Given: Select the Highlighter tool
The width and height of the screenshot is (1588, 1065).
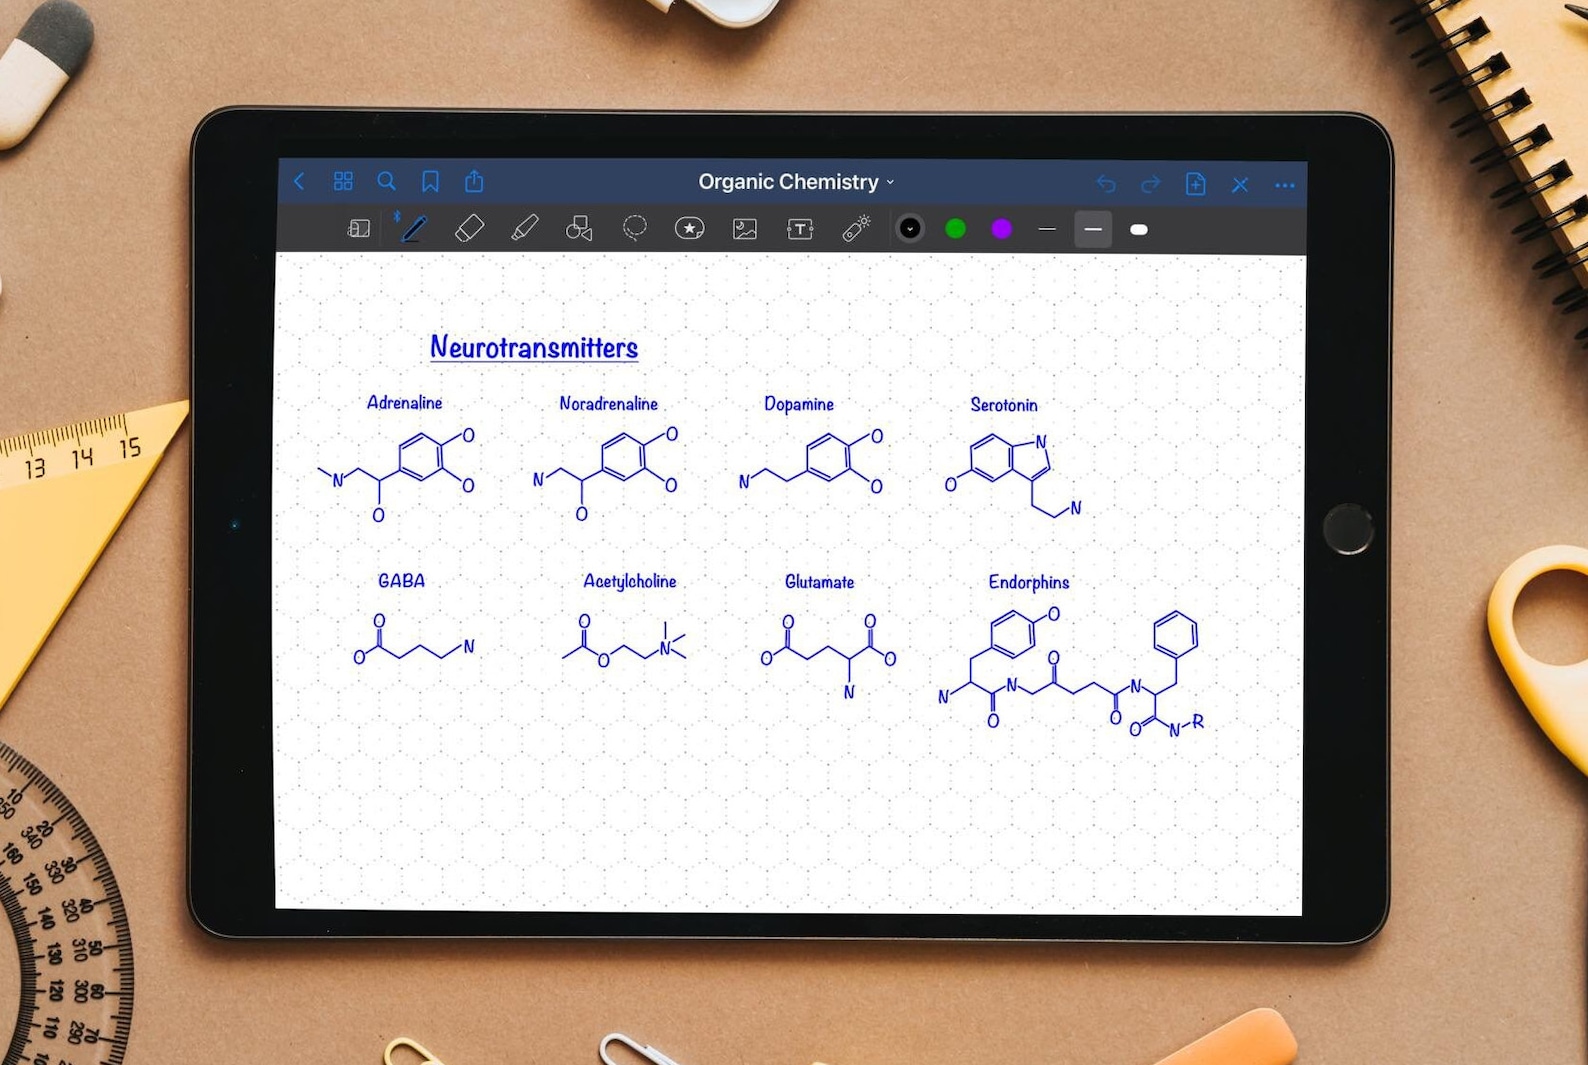Looking at the screenshot, I should click(x=524, y=228).
